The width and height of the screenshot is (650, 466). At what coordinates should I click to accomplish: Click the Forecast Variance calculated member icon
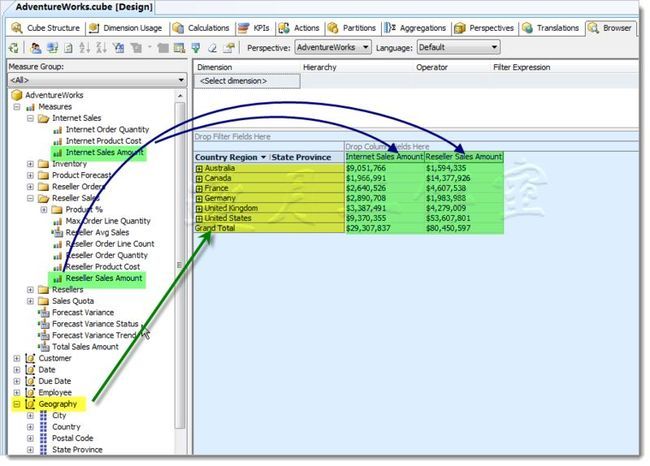[44, 313]
